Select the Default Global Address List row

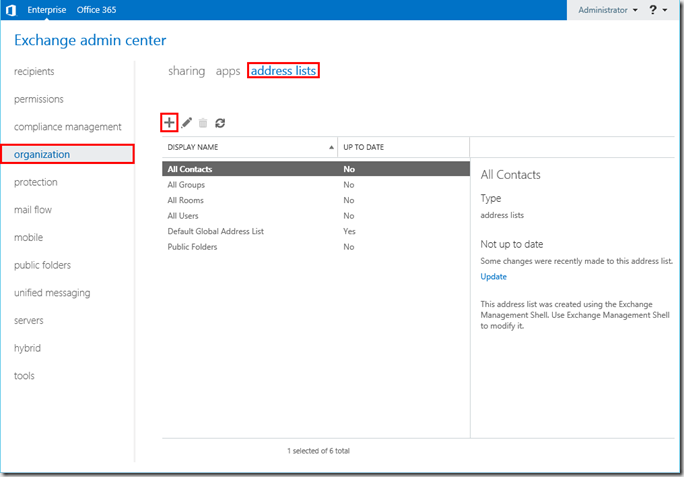click(215, 231)
